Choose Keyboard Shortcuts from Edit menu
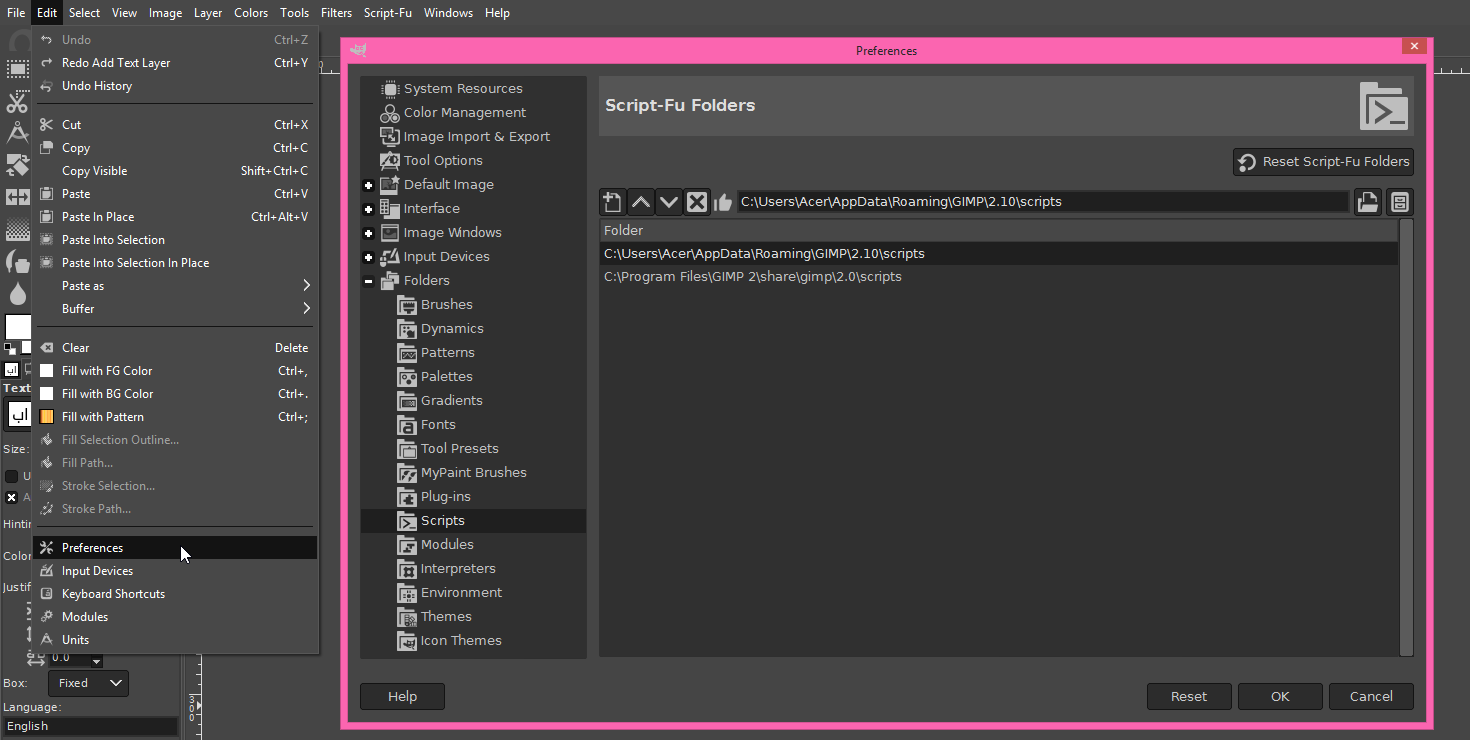1470x740 pixels. (x=175, y=594)
